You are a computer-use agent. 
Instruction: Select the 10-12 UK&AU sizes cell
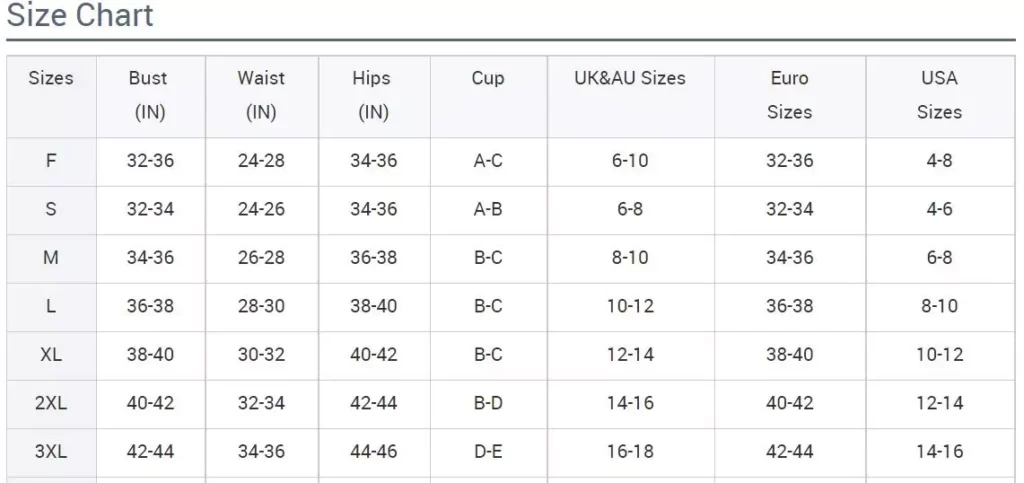630,306
